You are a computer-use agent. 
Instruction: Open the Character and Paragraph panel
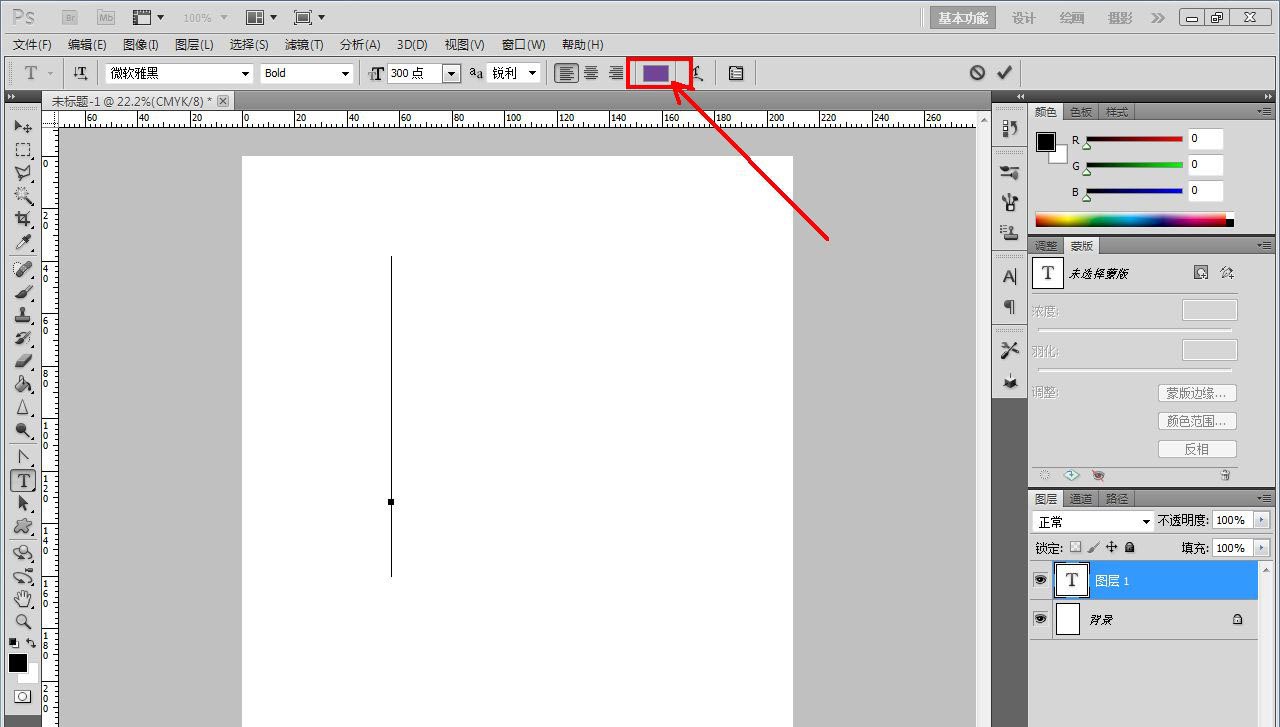point(736,73)
